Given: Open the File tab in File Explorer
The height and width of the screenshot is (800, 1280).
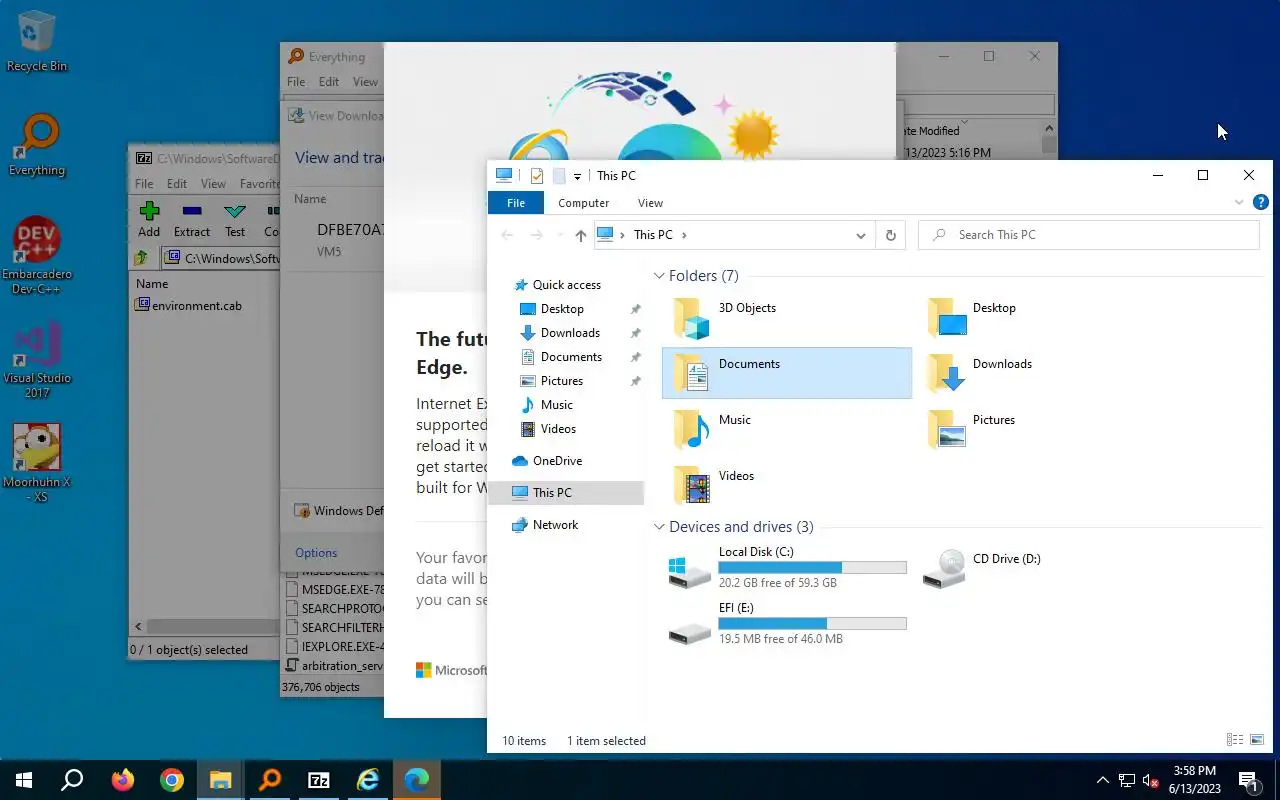Looking at the screenshot, I should (516, 203).
